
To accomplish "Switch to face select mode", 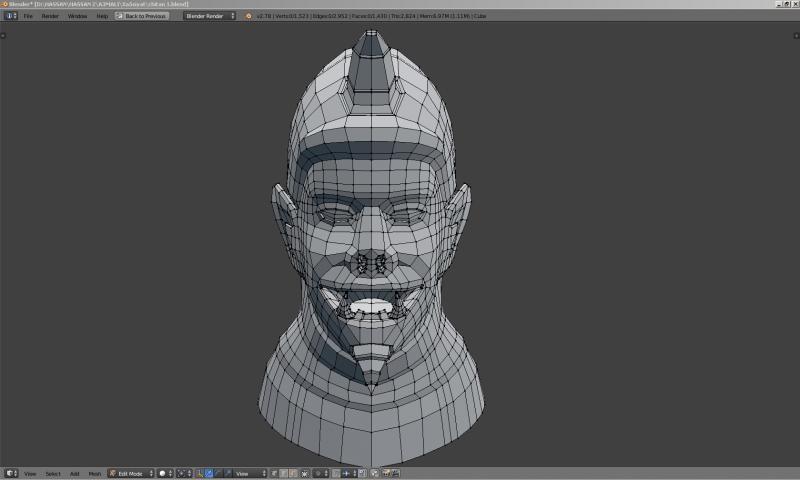I will pyautogui.click(x=293, y=473).
